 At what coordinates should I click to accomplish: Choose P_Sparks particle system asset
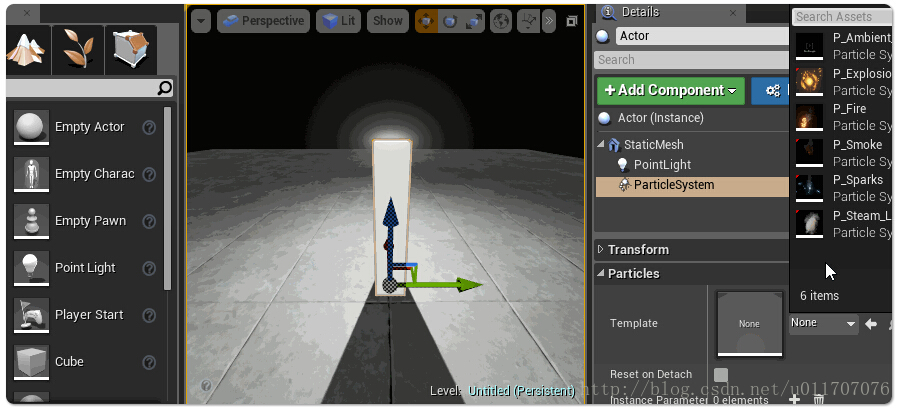pyautogui.click(x=842, y=188)
